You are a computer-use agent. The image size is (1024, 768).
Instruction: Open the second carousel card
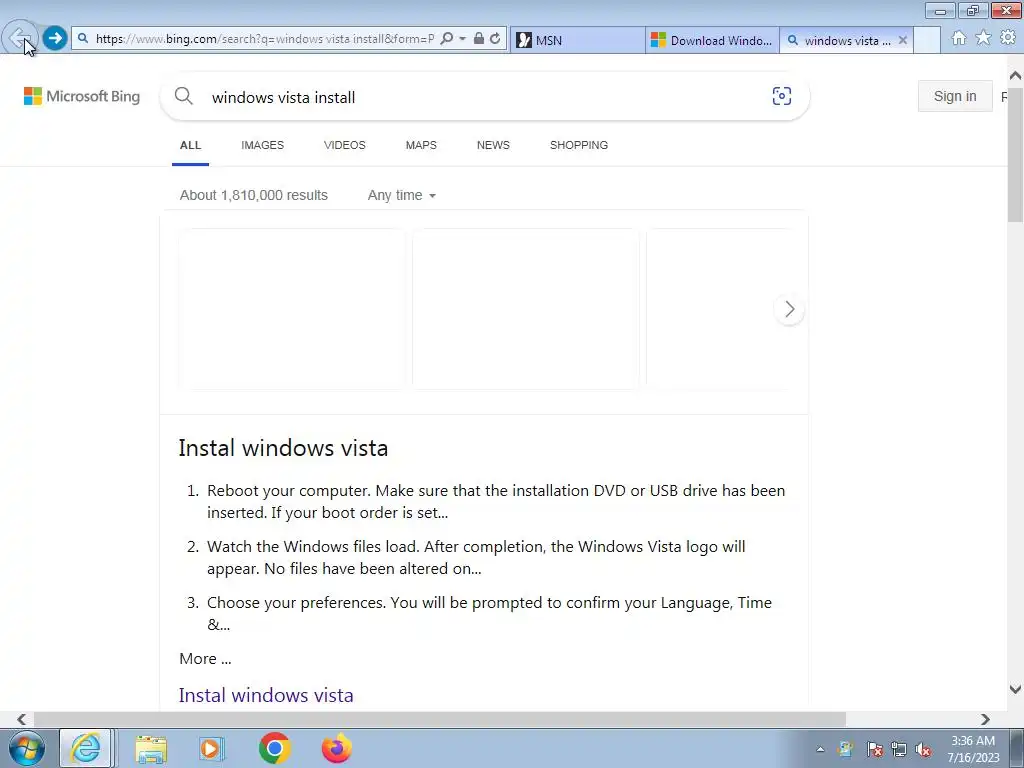pyautogui.click(x=526, y=309)
